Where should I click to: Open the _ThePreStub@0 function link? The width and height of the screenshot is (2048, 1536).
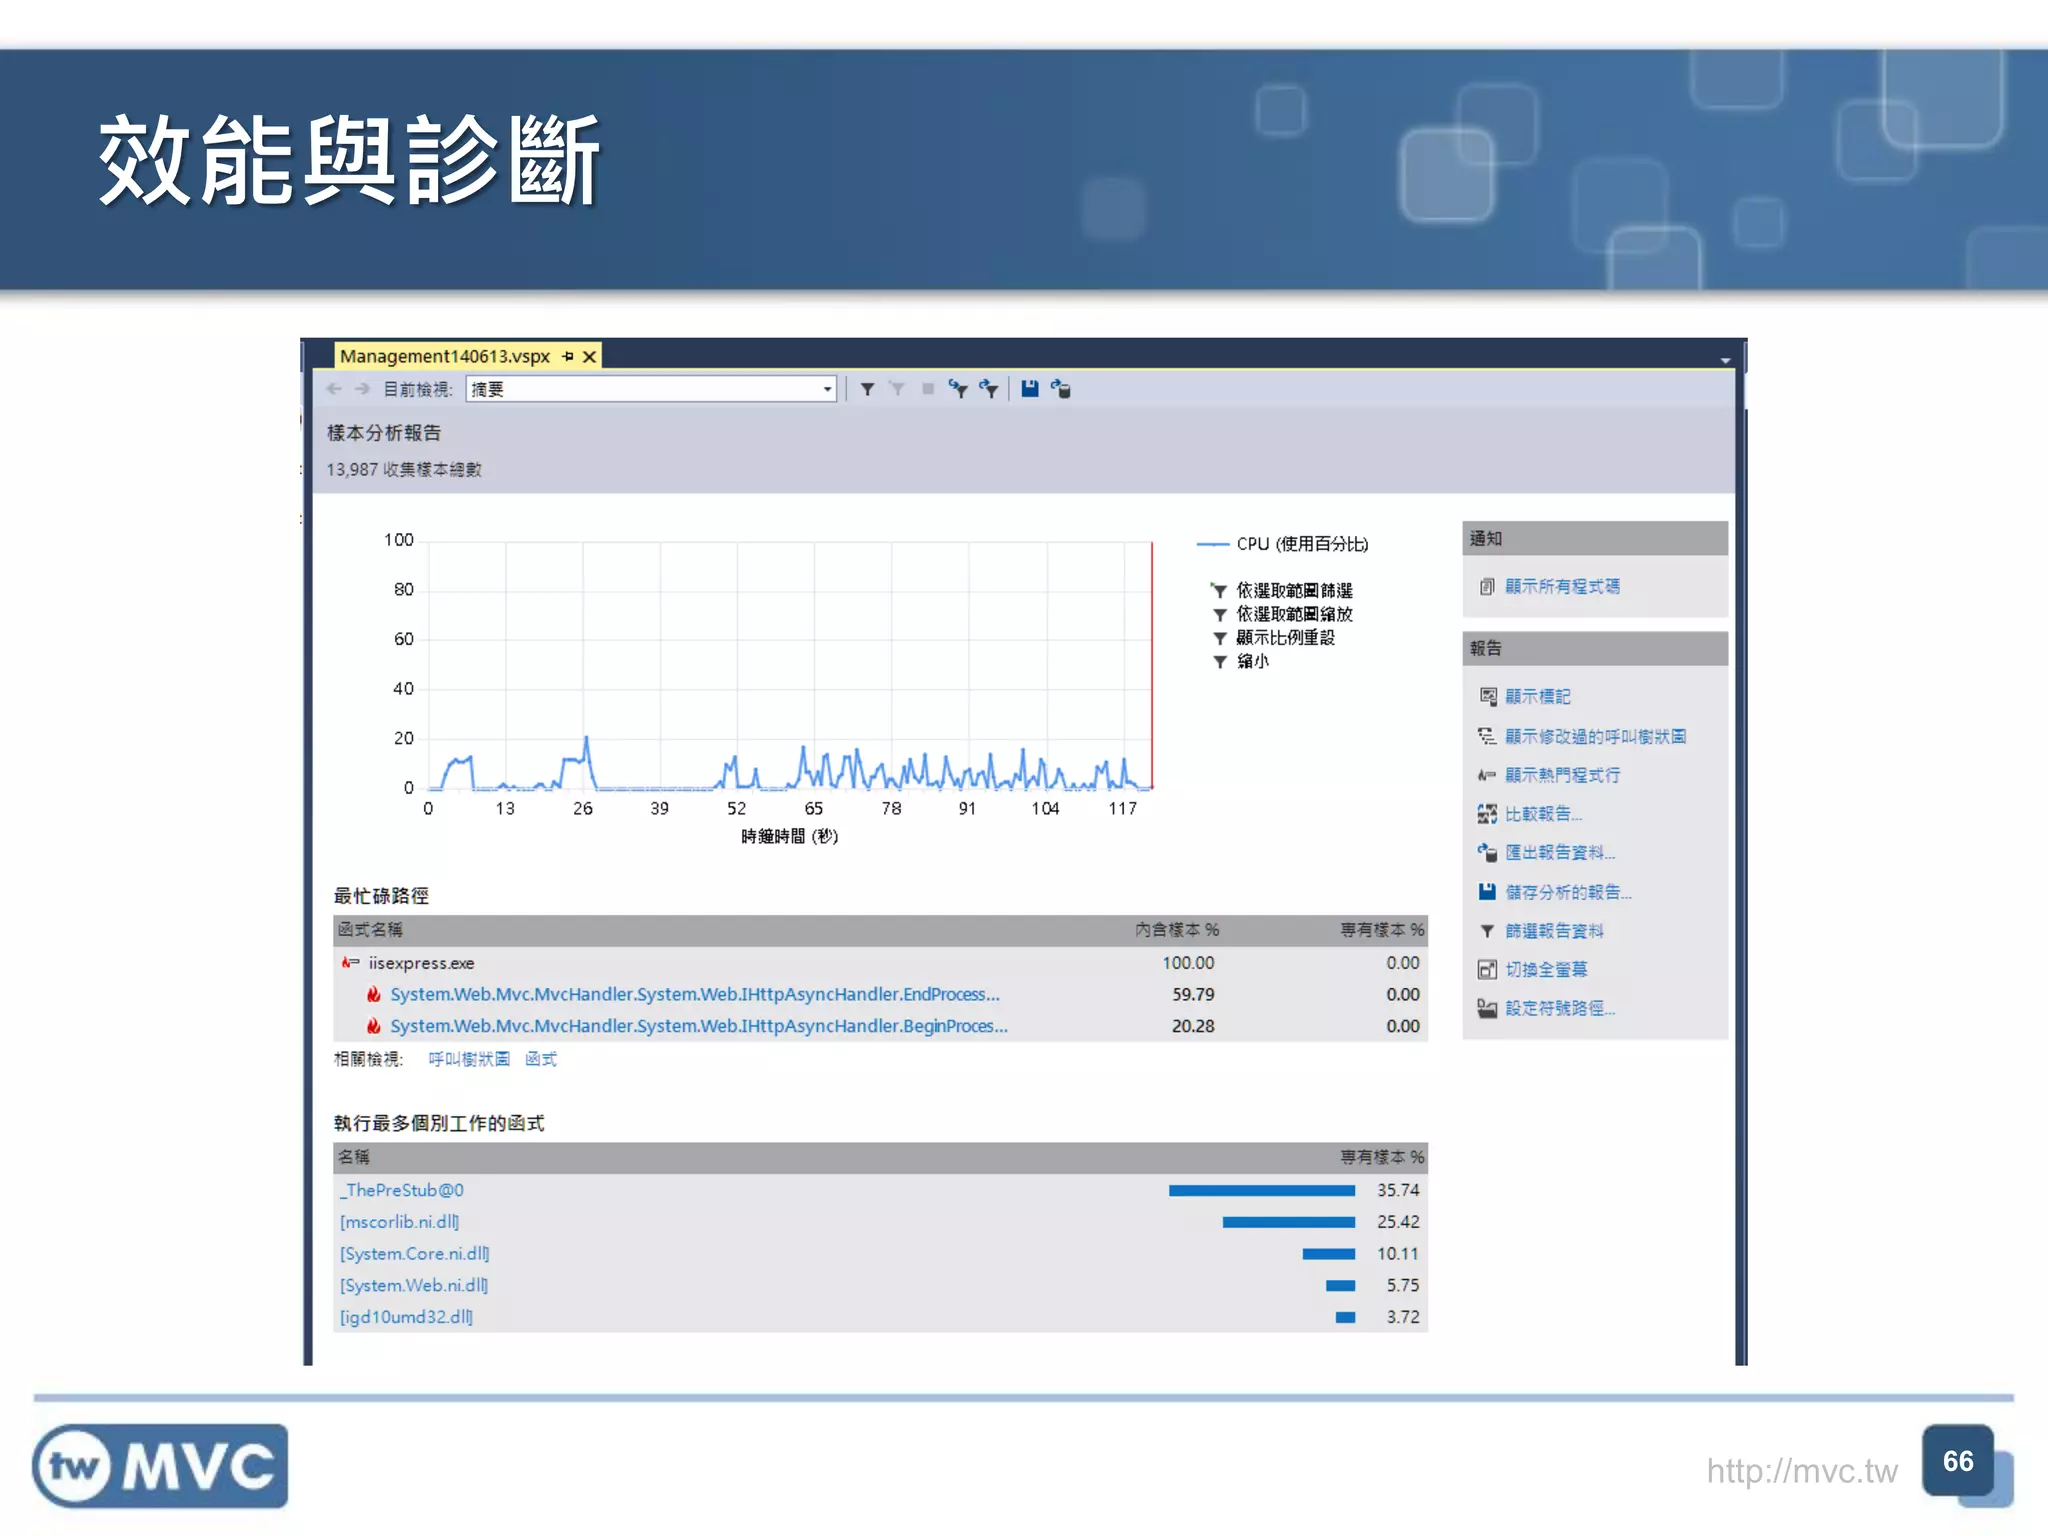pos(402,1190)
